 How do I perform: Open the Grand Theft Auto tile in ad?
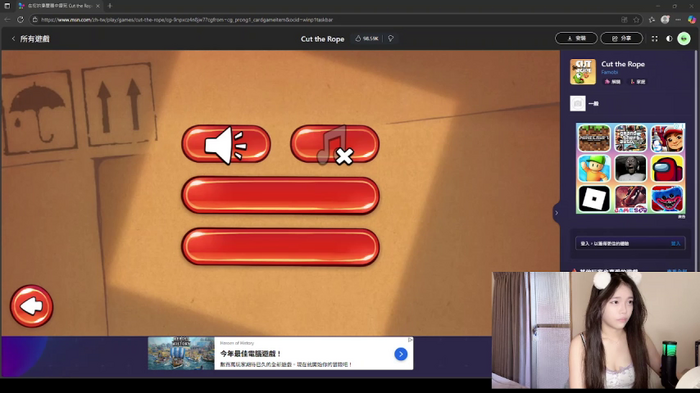(630, 138)
